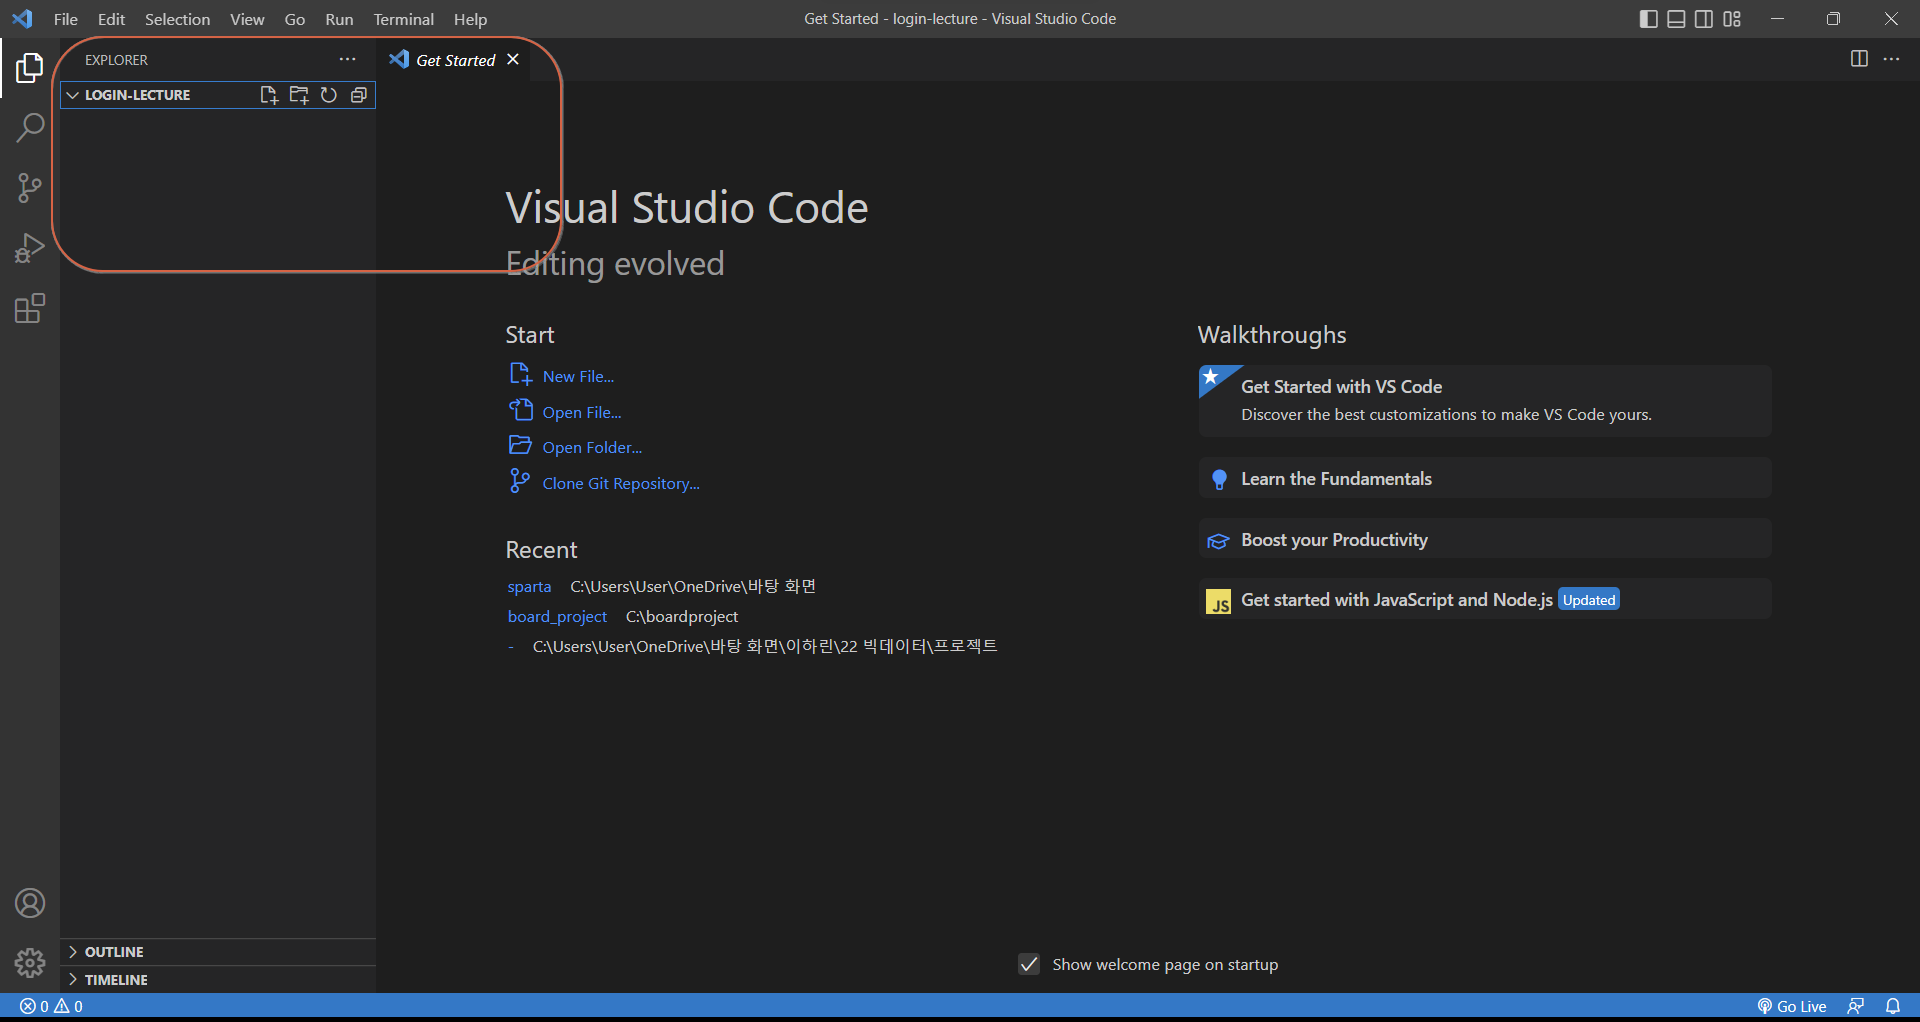Collapse all folders in explorer
This screenshot has height=1022, width=1920.
coord(358,95)
